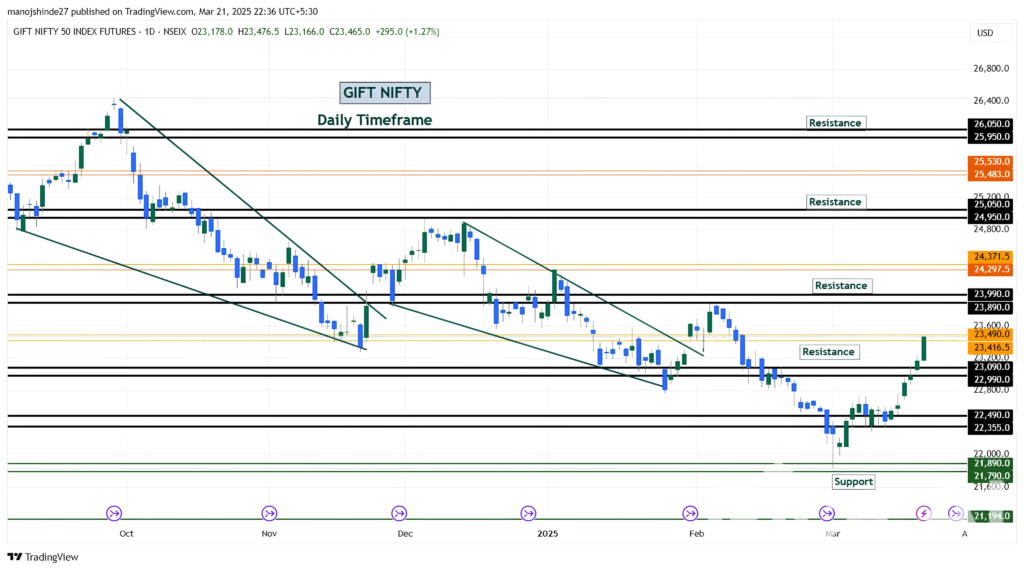Click the manojshinde27 publisher name
1024x570 pixels.
click(38, 12)
